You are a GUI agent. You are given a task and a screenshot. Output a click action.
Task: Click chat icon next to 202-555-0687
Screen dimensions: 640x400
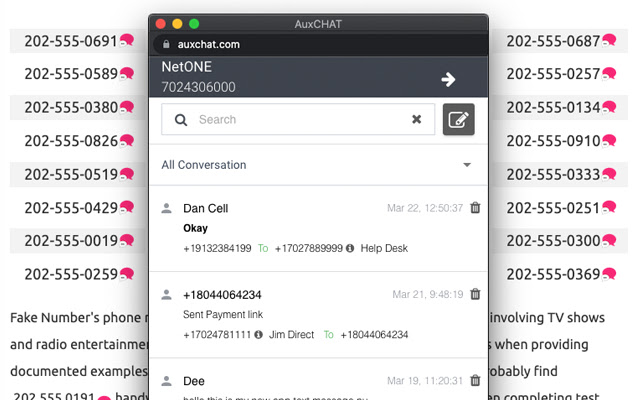[609, 40]
